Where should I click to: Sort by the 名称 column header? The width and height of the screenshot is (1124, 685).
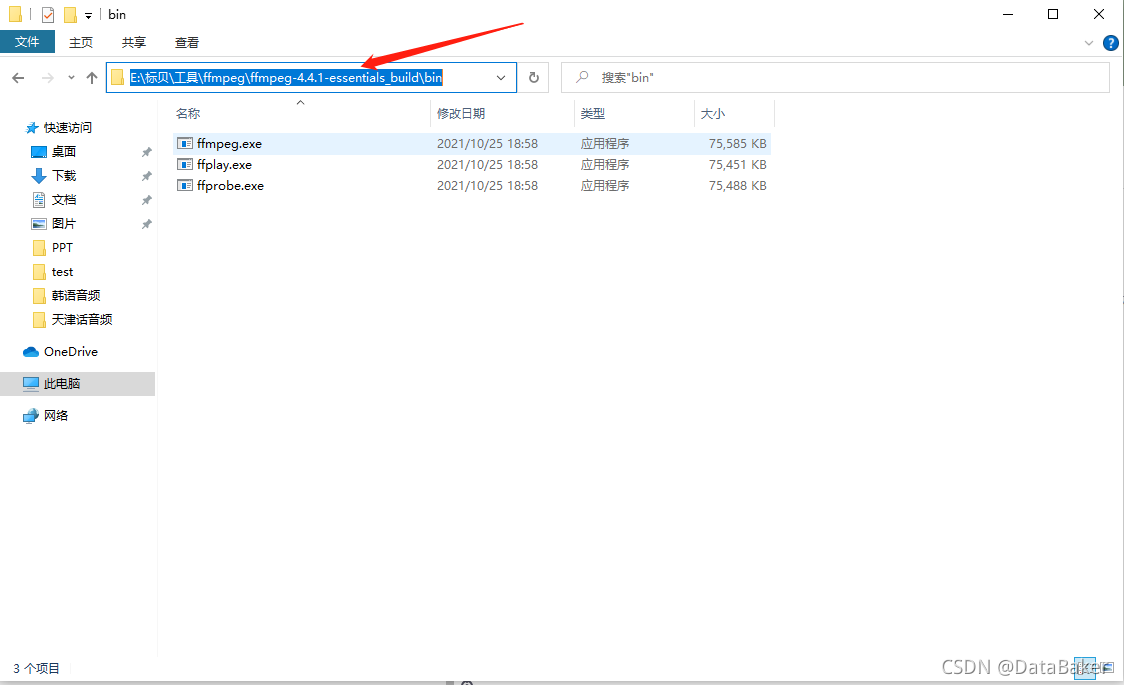pyautogui.click(x=188, y=113)
